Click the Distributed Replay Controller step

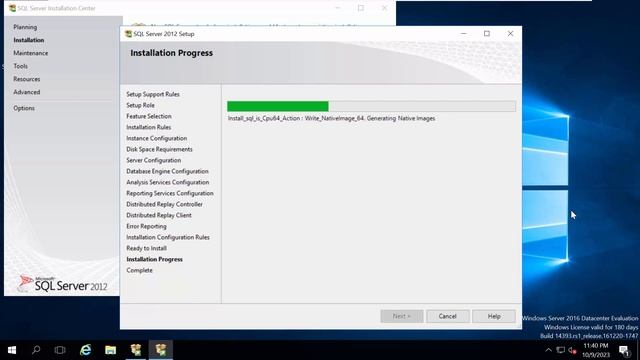pyautogui.click(x=164, y=204)
